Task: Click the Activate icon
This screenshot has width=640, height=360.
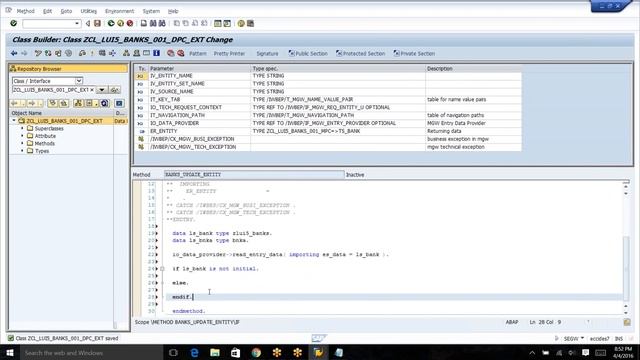Action: click(92, 53)
